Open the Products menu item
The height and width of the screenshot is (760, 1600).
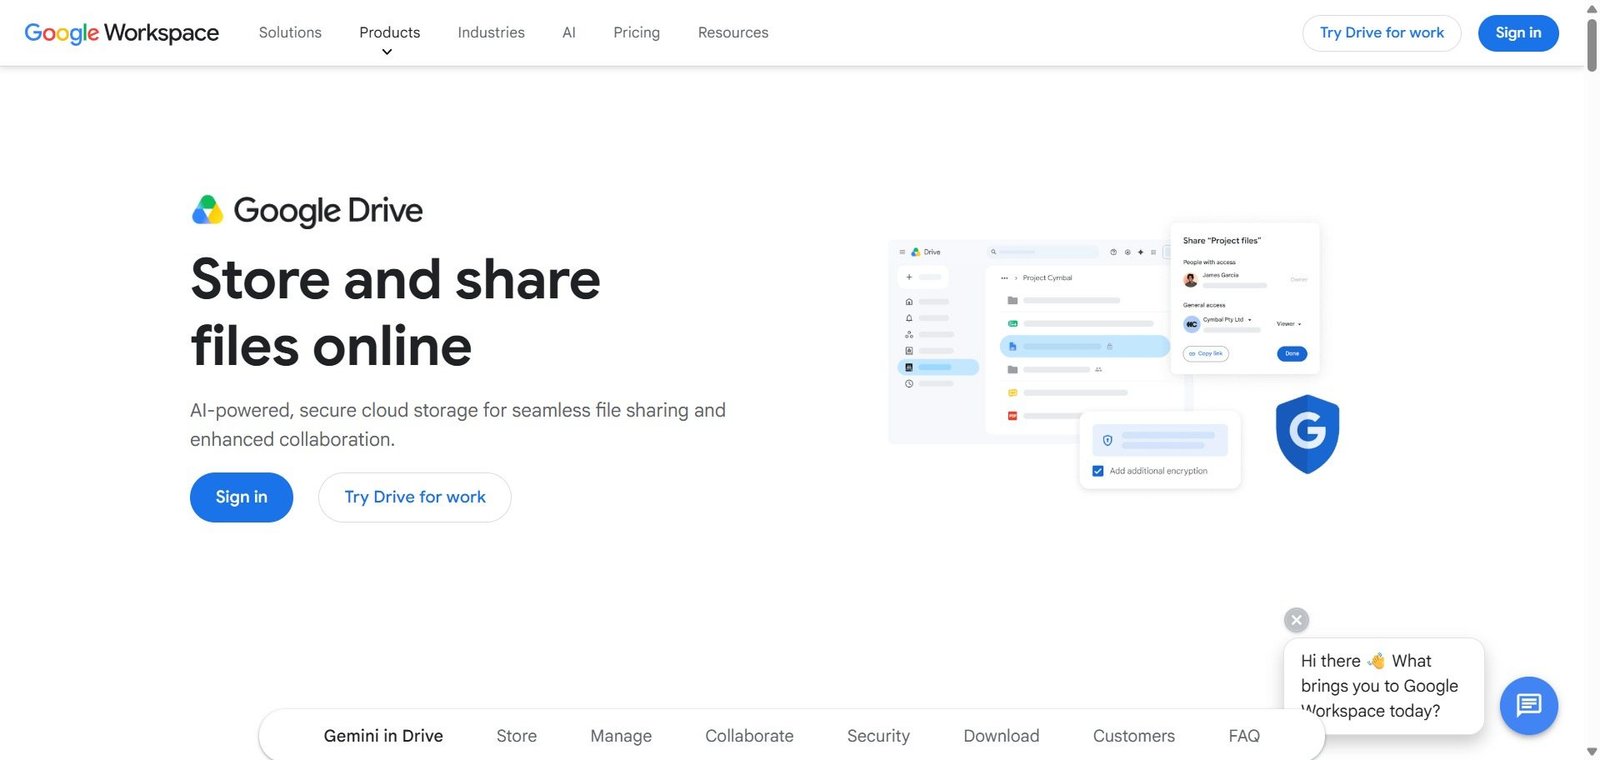tap(390, 33)
